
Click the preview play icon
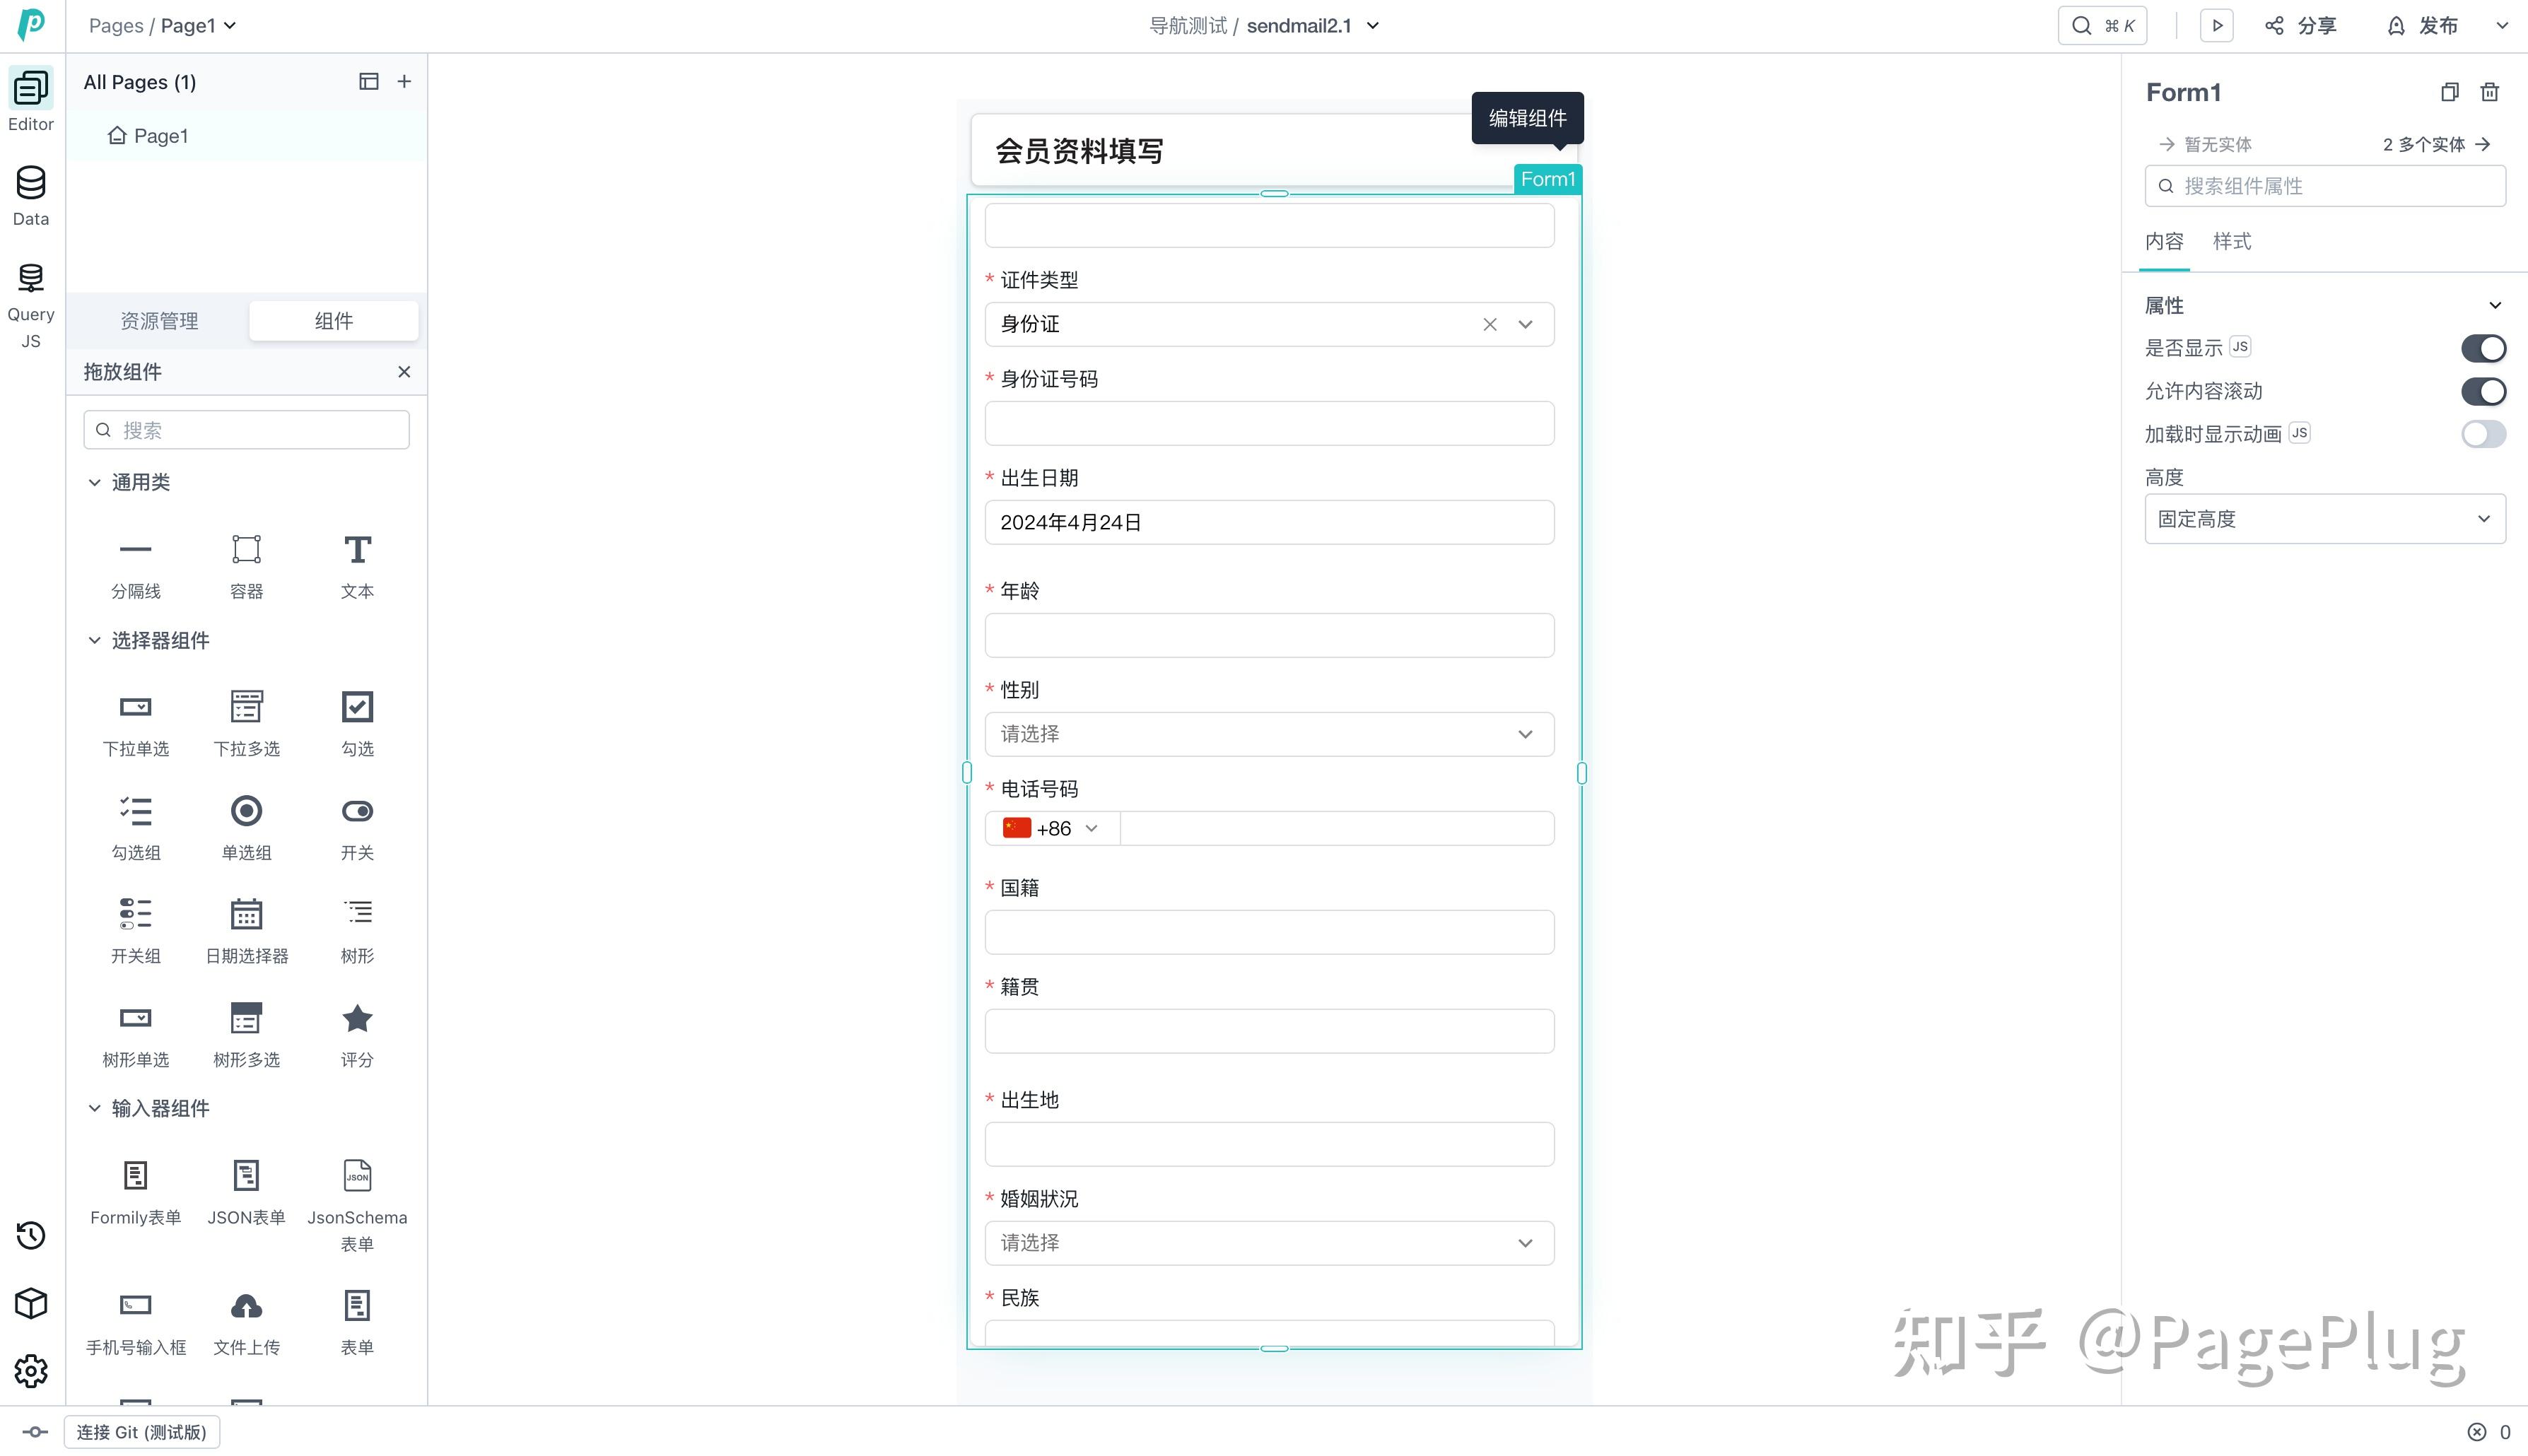pos(2216,26)
